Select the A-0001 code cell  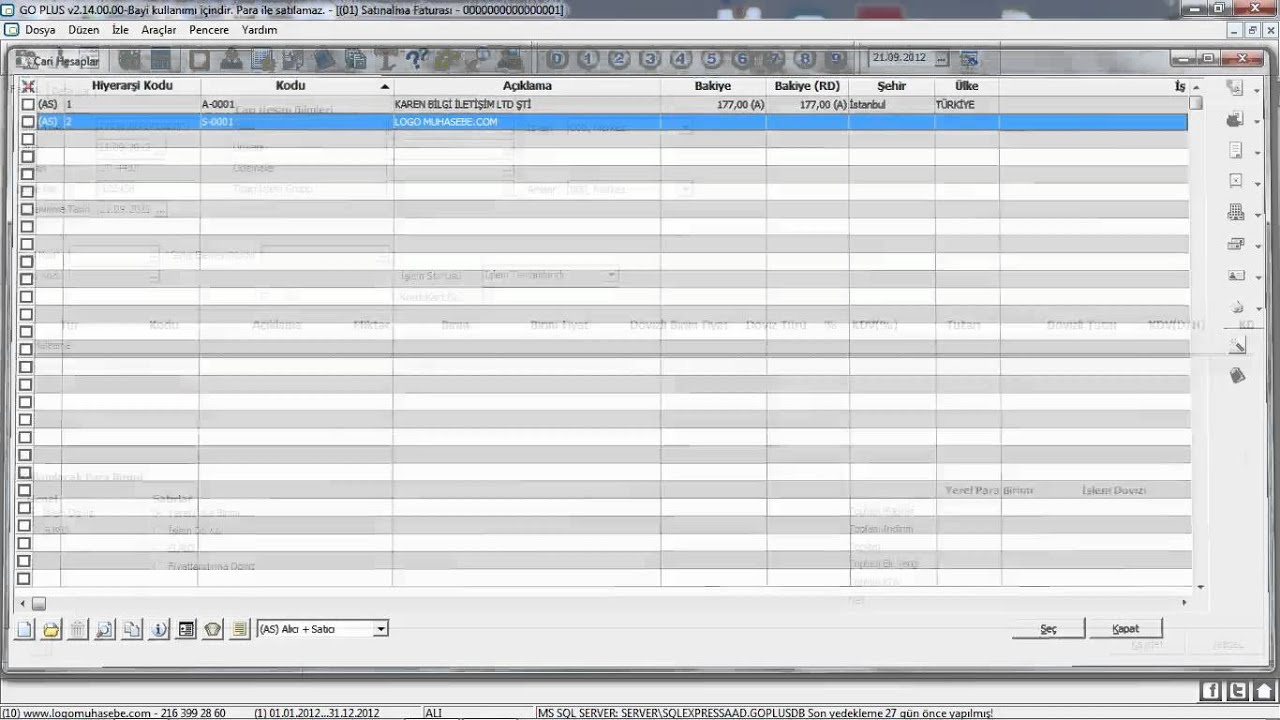[296, 104]
